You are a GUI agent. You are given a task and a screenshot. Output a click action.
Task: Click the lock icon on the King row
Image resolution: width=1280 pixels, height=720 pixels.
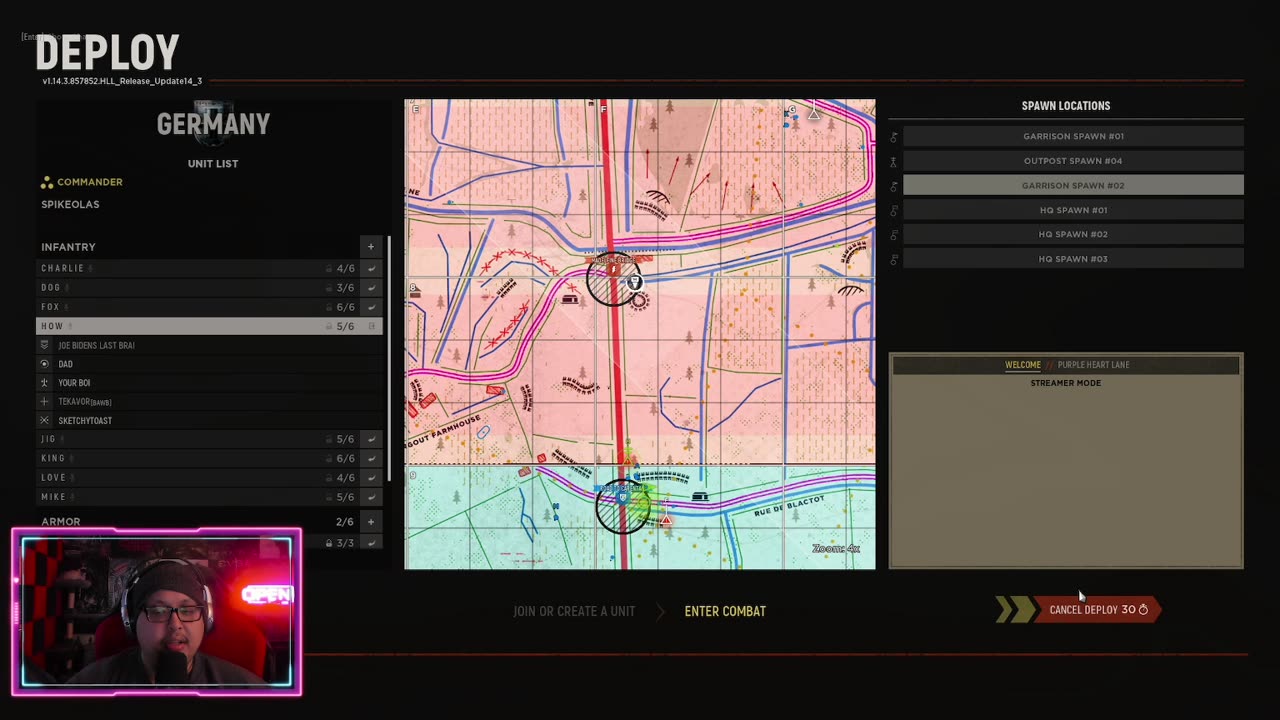(328, 458)
